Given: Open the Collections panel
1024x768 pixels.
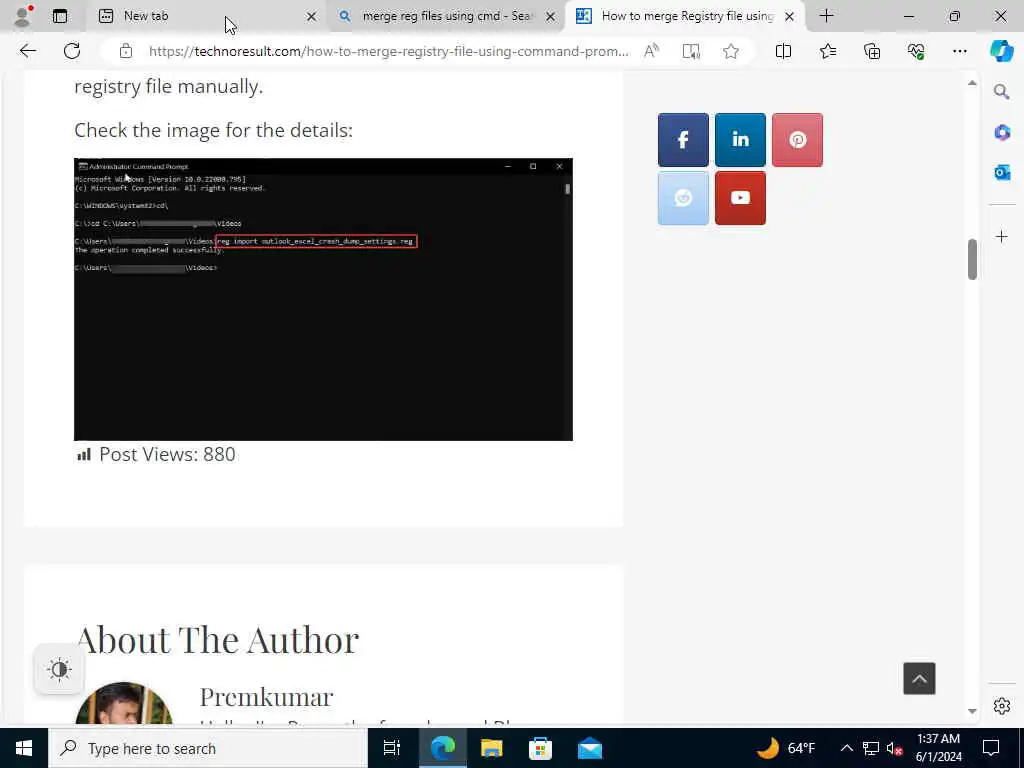Looking at the screenshot, I should click(872, 51).
